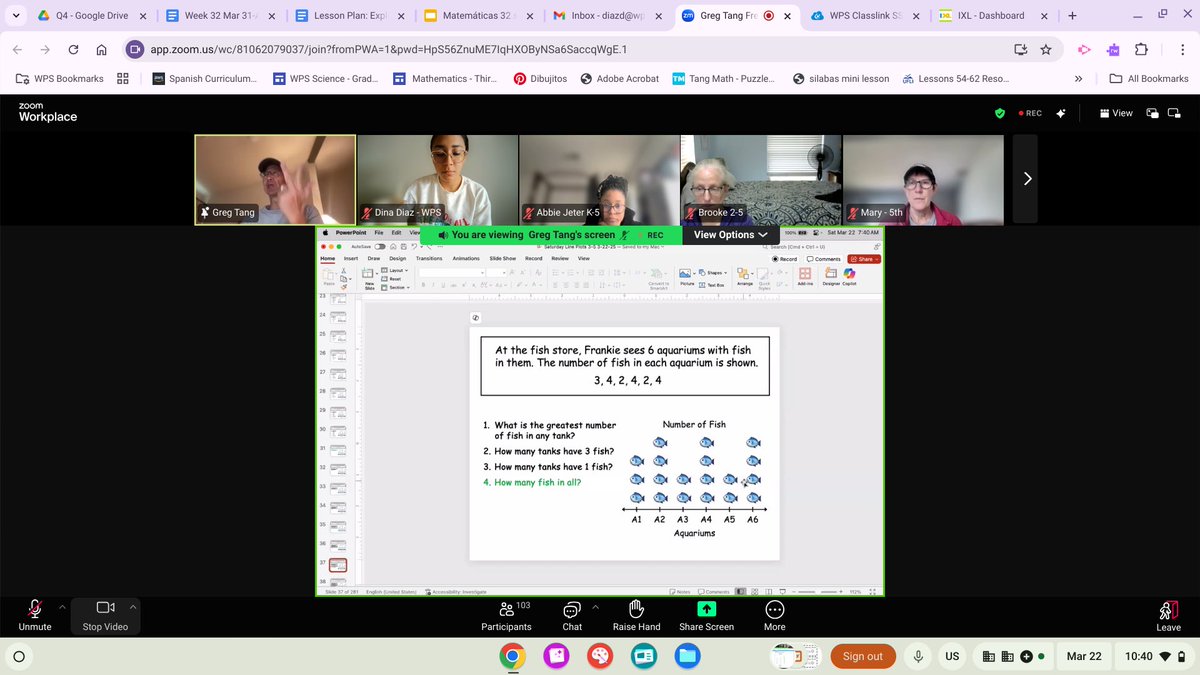Open the Slide Show ribbon tab
The image size is (1200, 675).
502,259
